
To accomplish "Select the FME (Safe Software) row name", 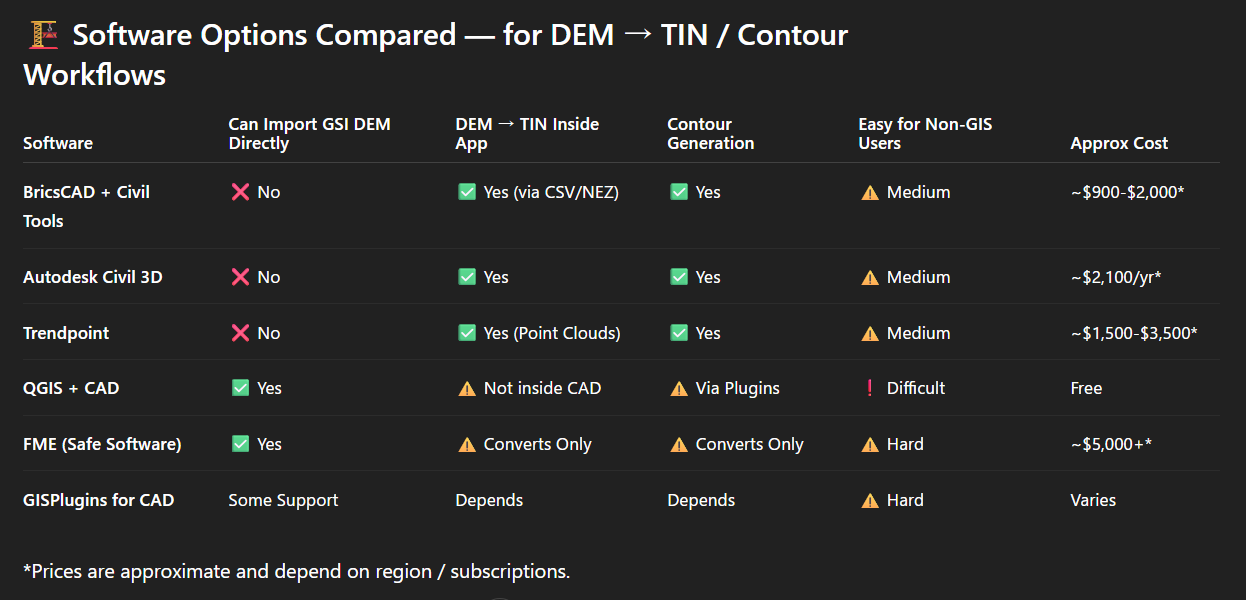I will (x=102, y=444).
